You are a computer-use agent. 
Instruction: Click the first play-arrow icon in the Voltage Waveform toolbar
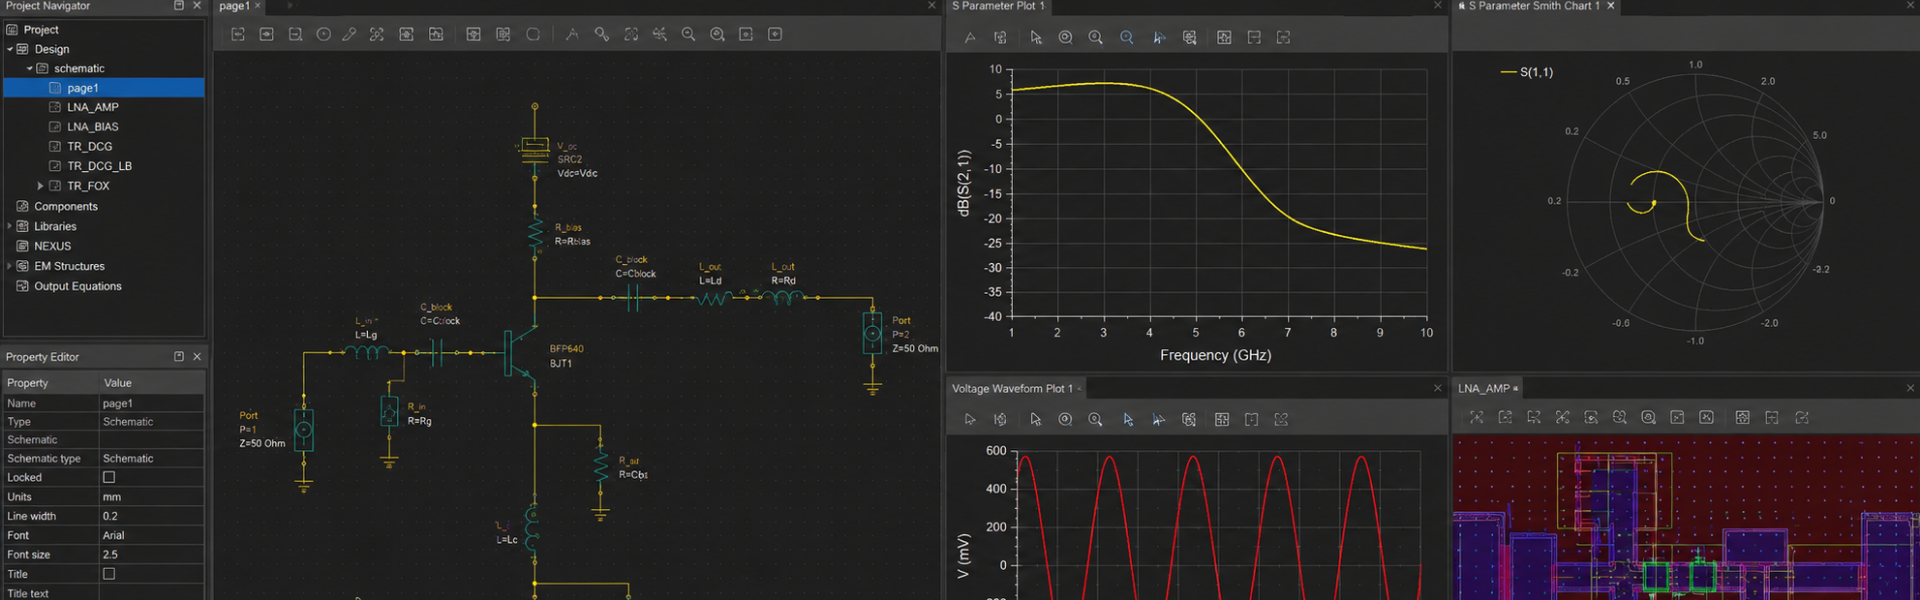tap(970, 420)
